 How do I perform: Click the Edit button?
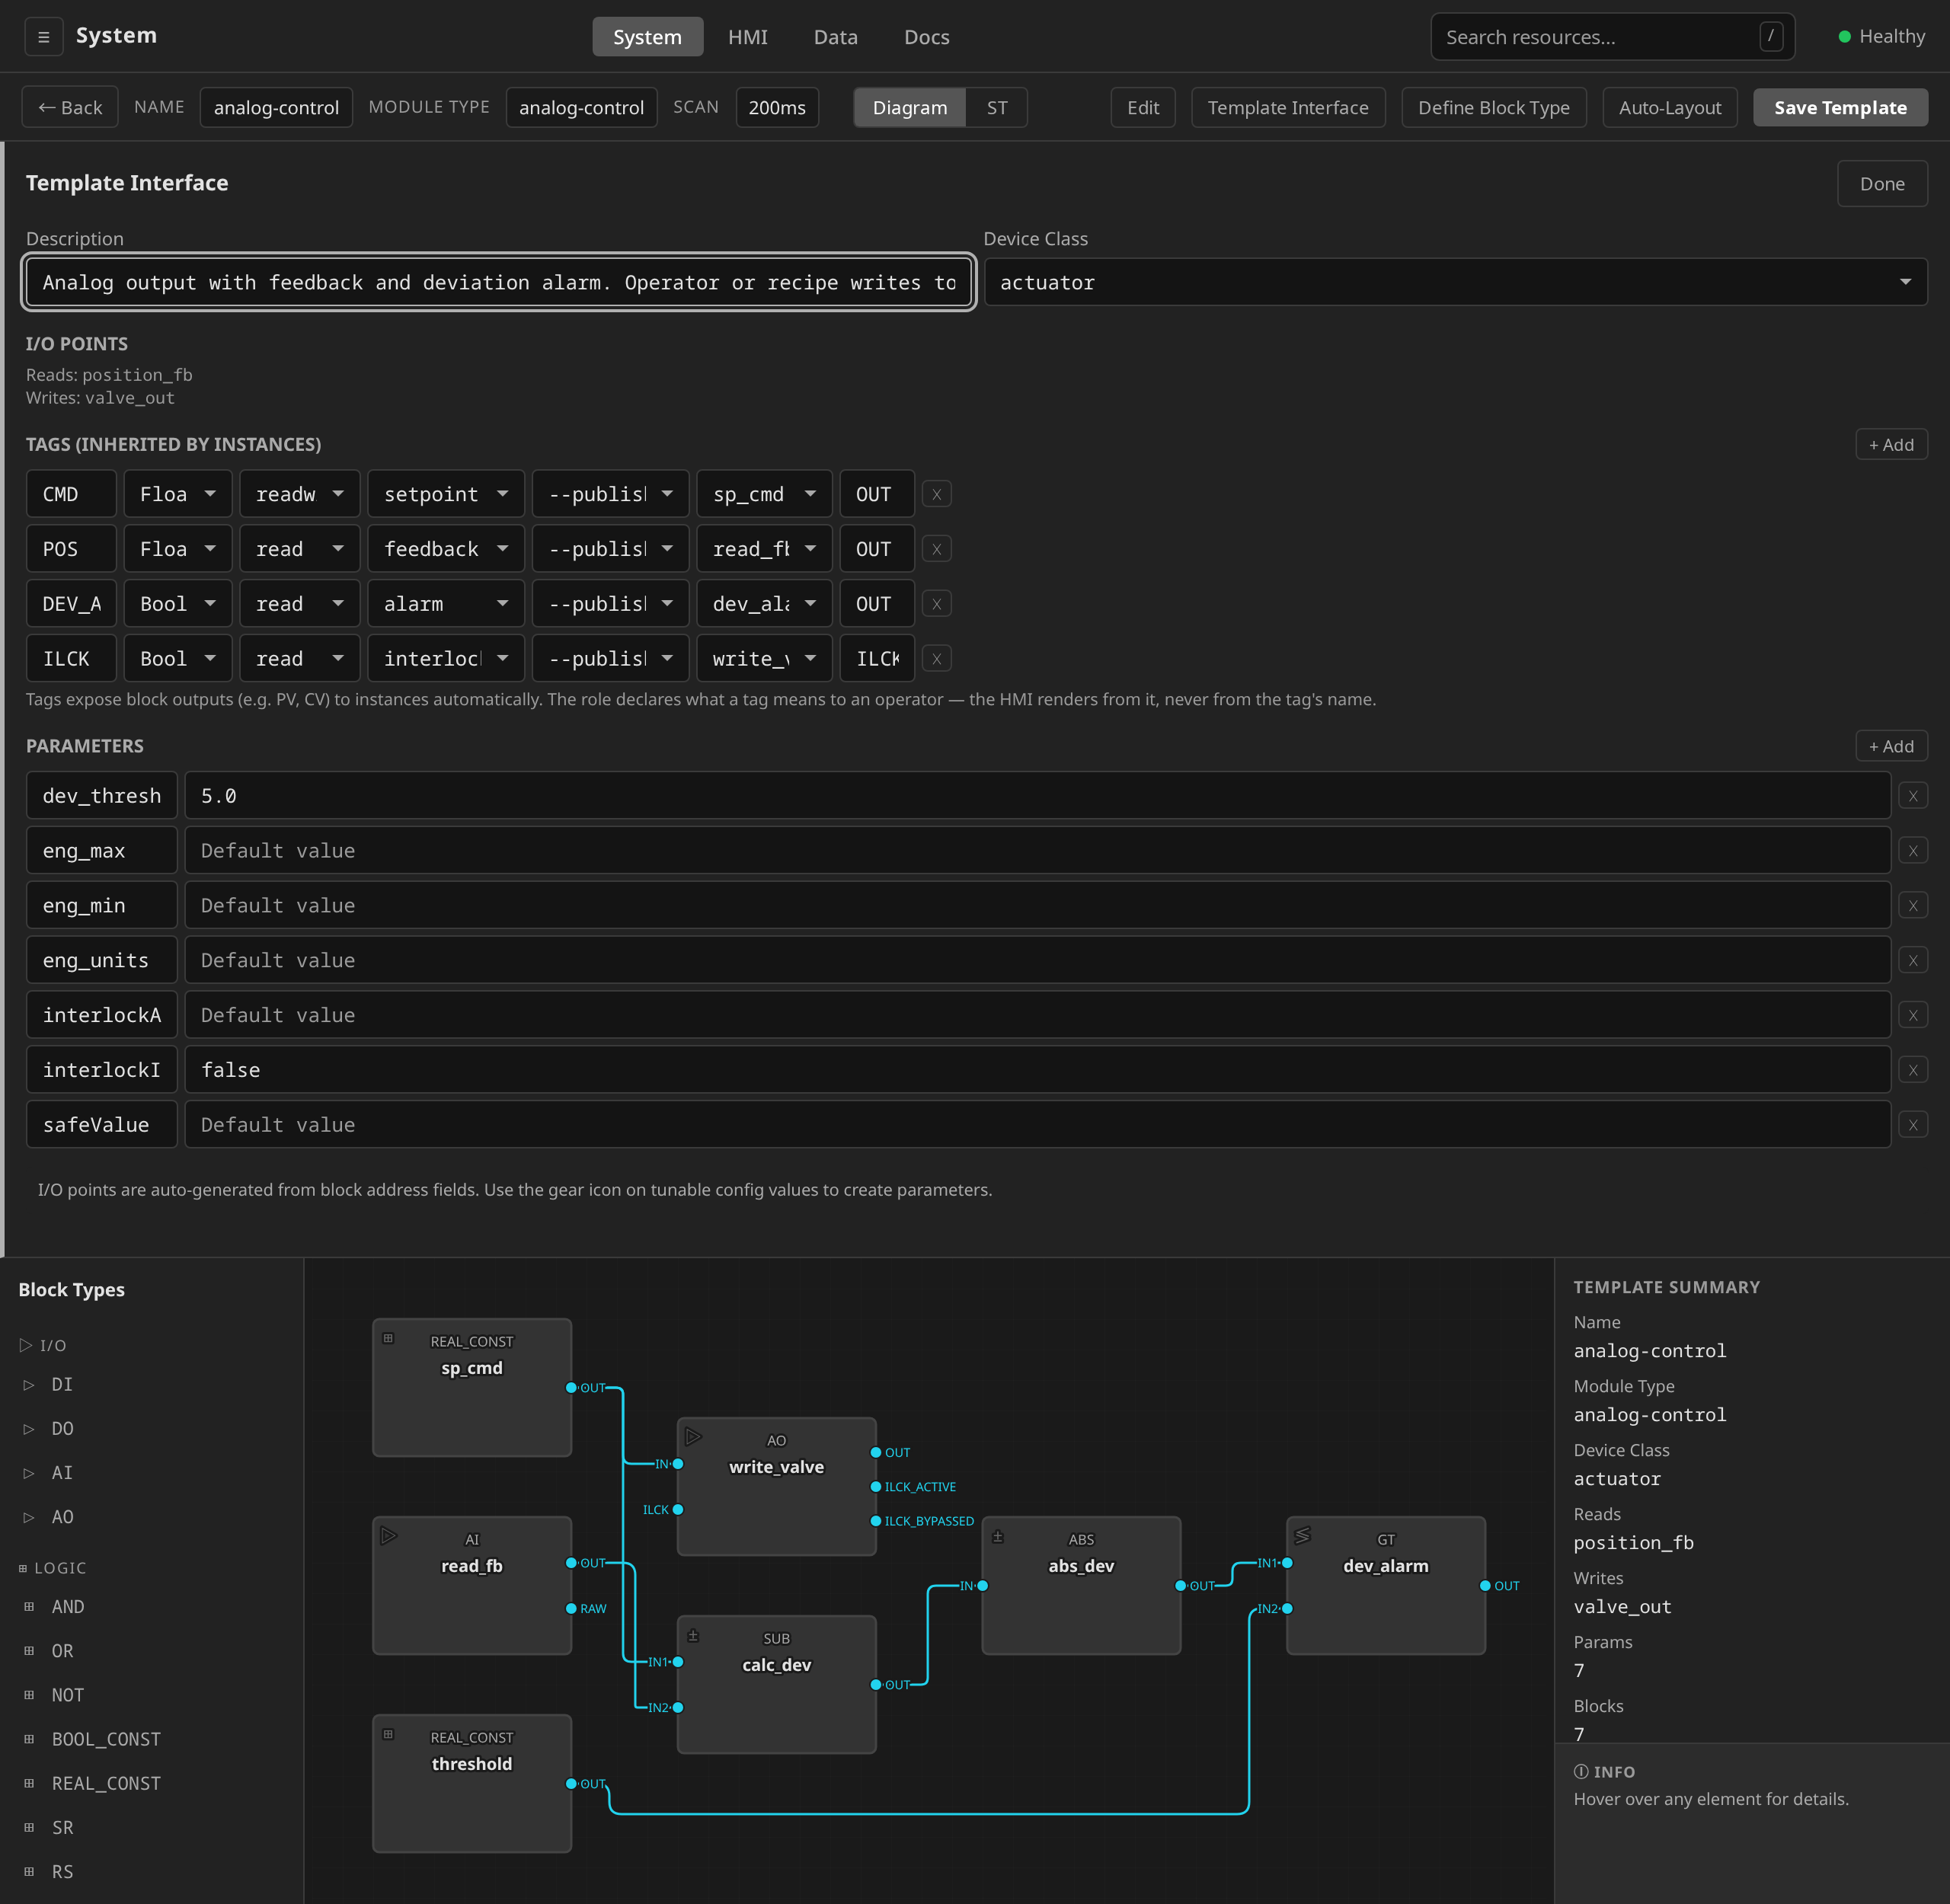pyautogui.click(x=1143, y=108)
